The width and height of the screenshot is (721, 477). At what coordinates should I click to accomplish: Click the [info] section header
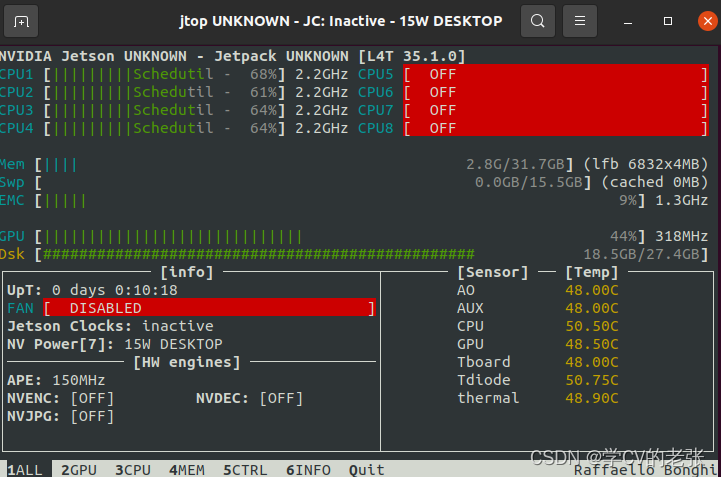187,272
